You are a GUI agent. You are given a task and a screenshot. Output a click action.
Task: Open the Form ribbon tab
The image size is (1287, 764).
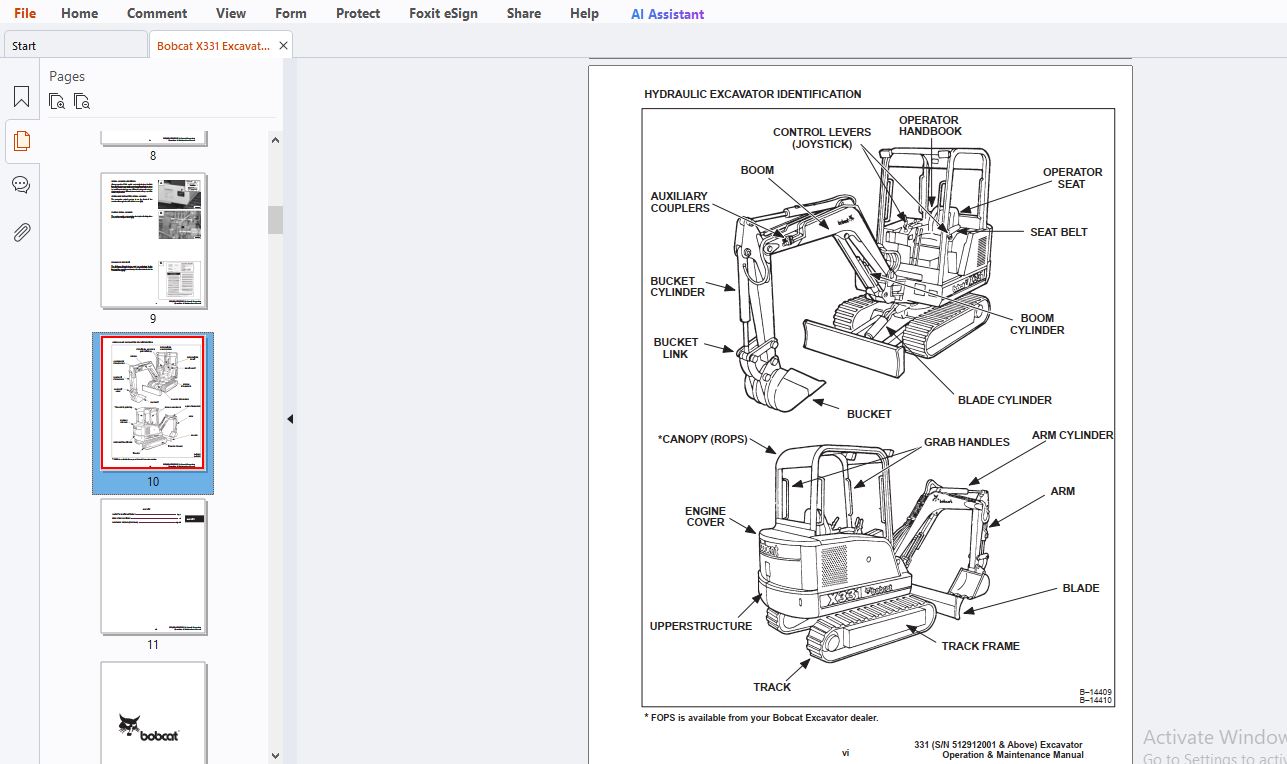tap(291, 13)
